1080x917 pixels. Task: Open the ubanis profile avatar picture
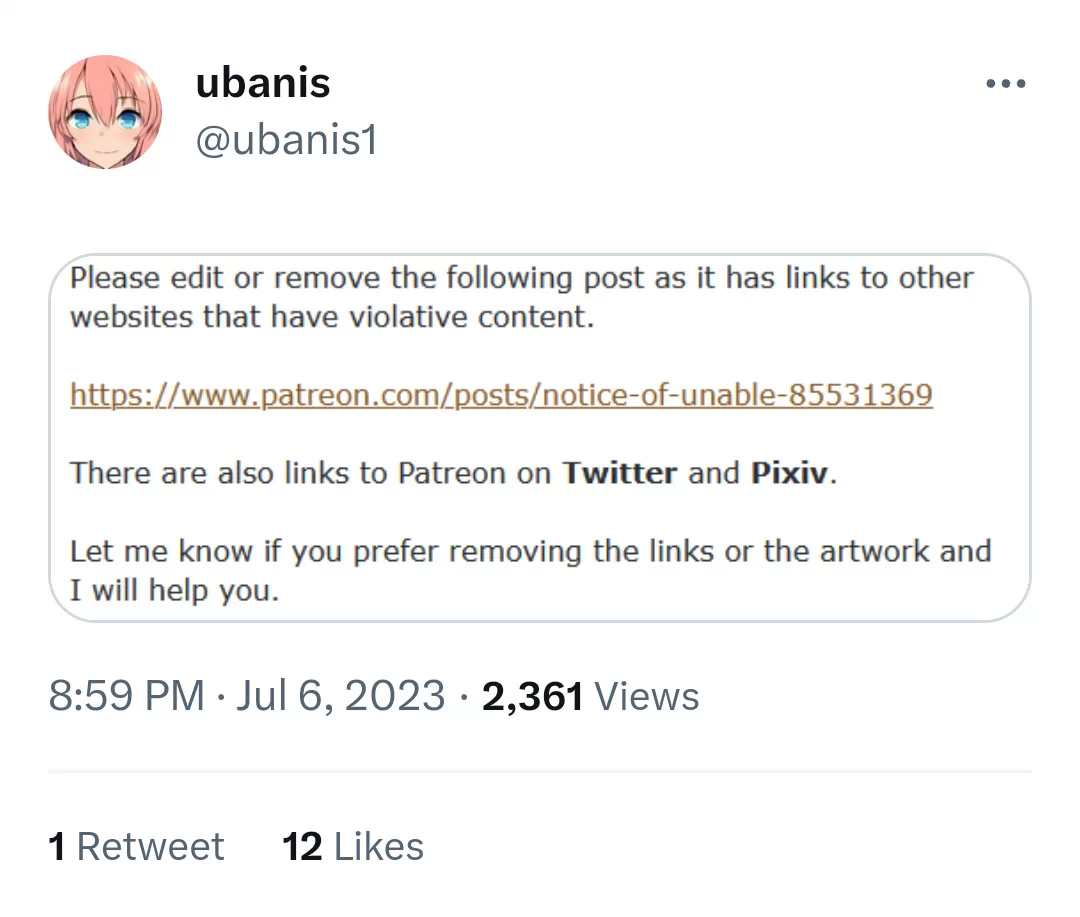[x=105, y=111]
